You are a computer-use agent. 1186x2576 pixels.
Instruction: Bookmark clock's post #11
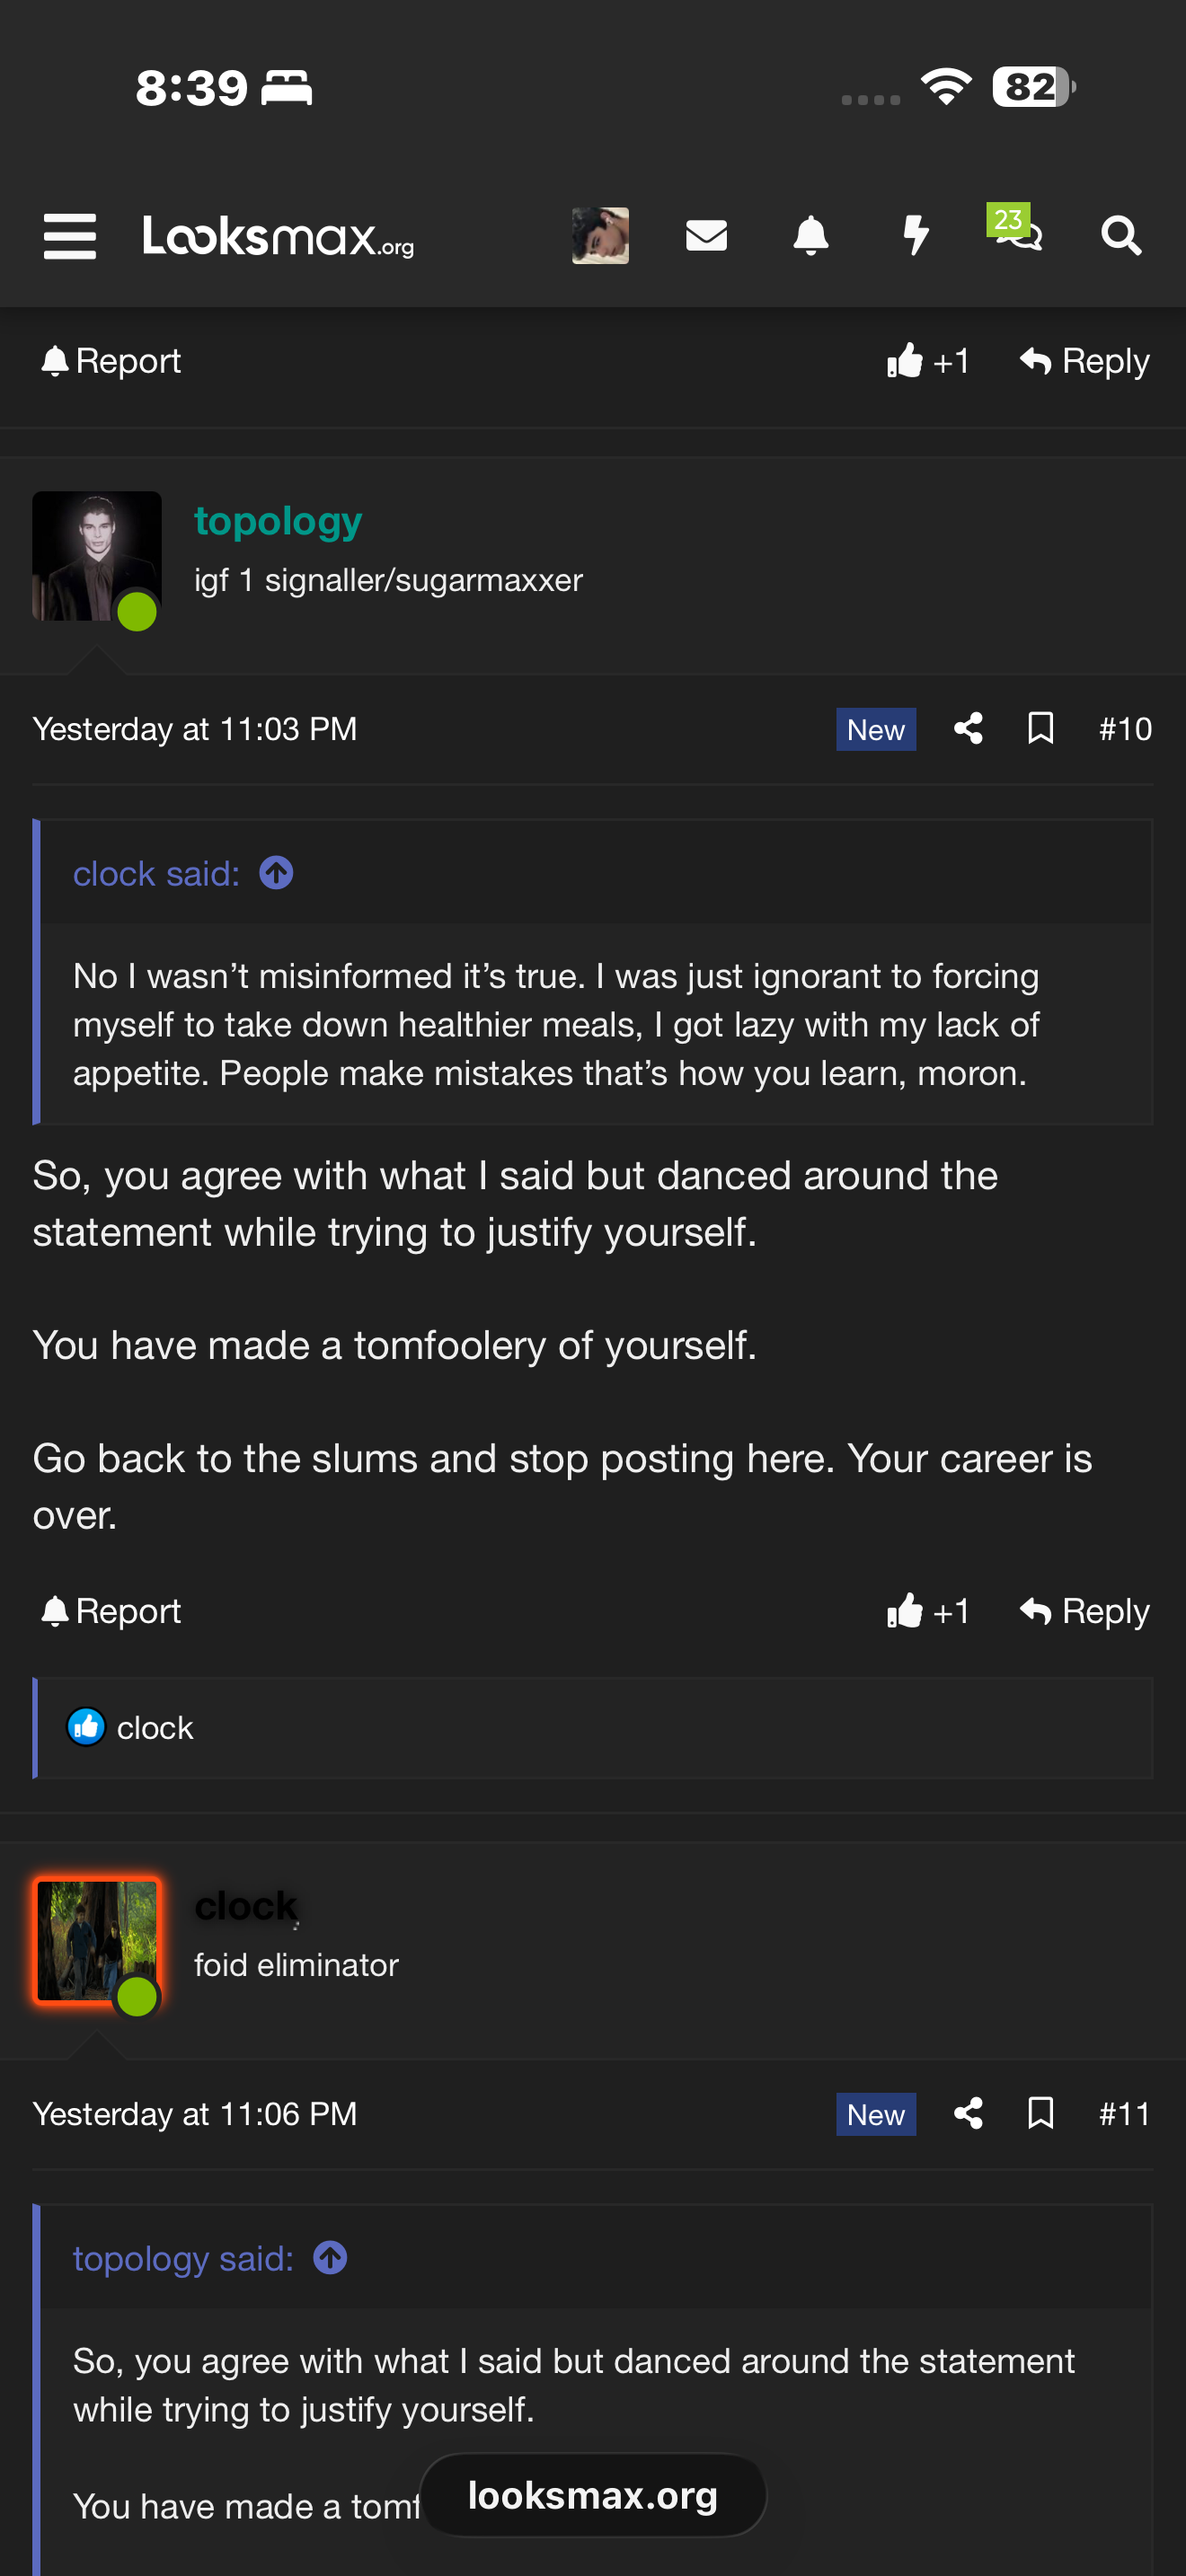tap(1040, 2113)
